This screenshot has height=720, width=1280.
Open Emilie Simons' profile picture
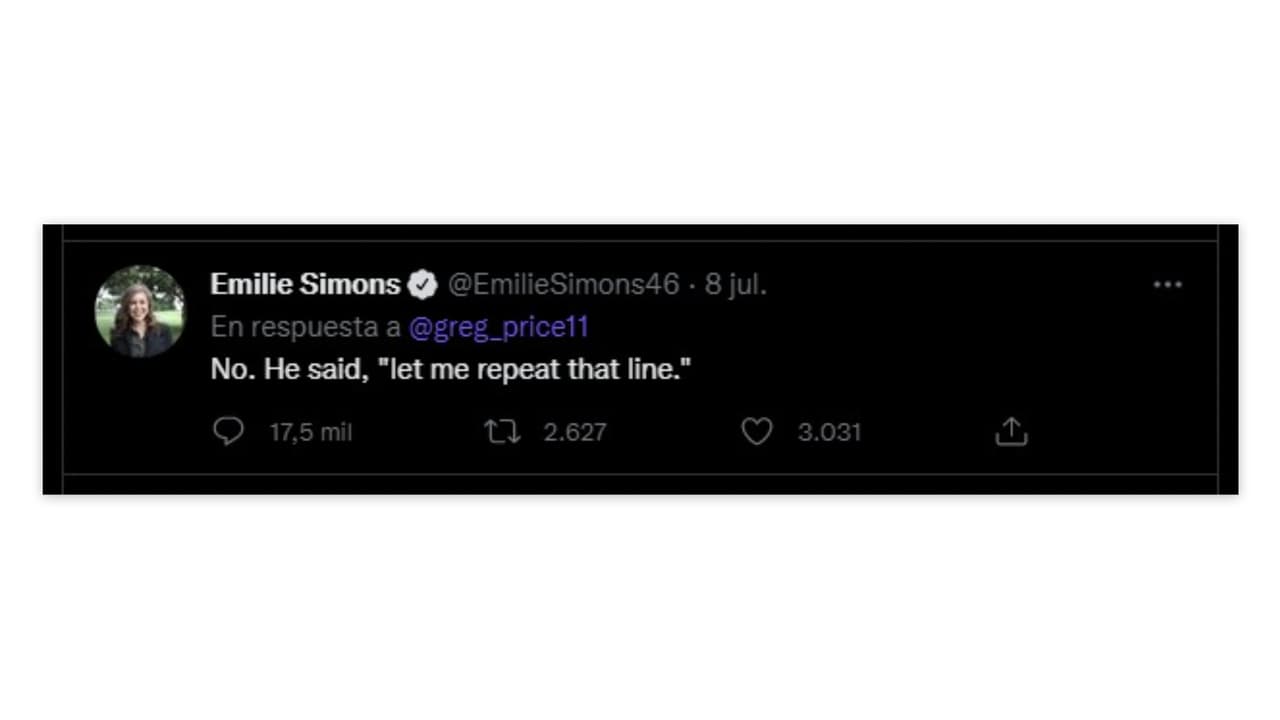[140, 311]
